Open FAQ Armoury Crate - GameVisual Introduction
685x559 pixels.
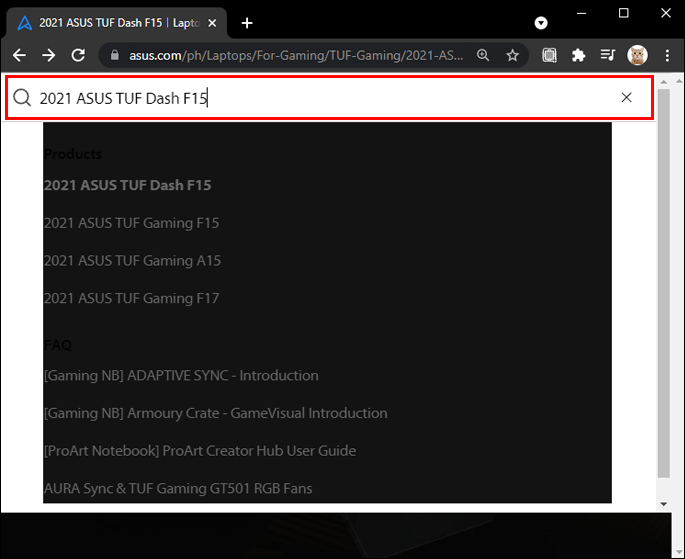pos(215,413)
